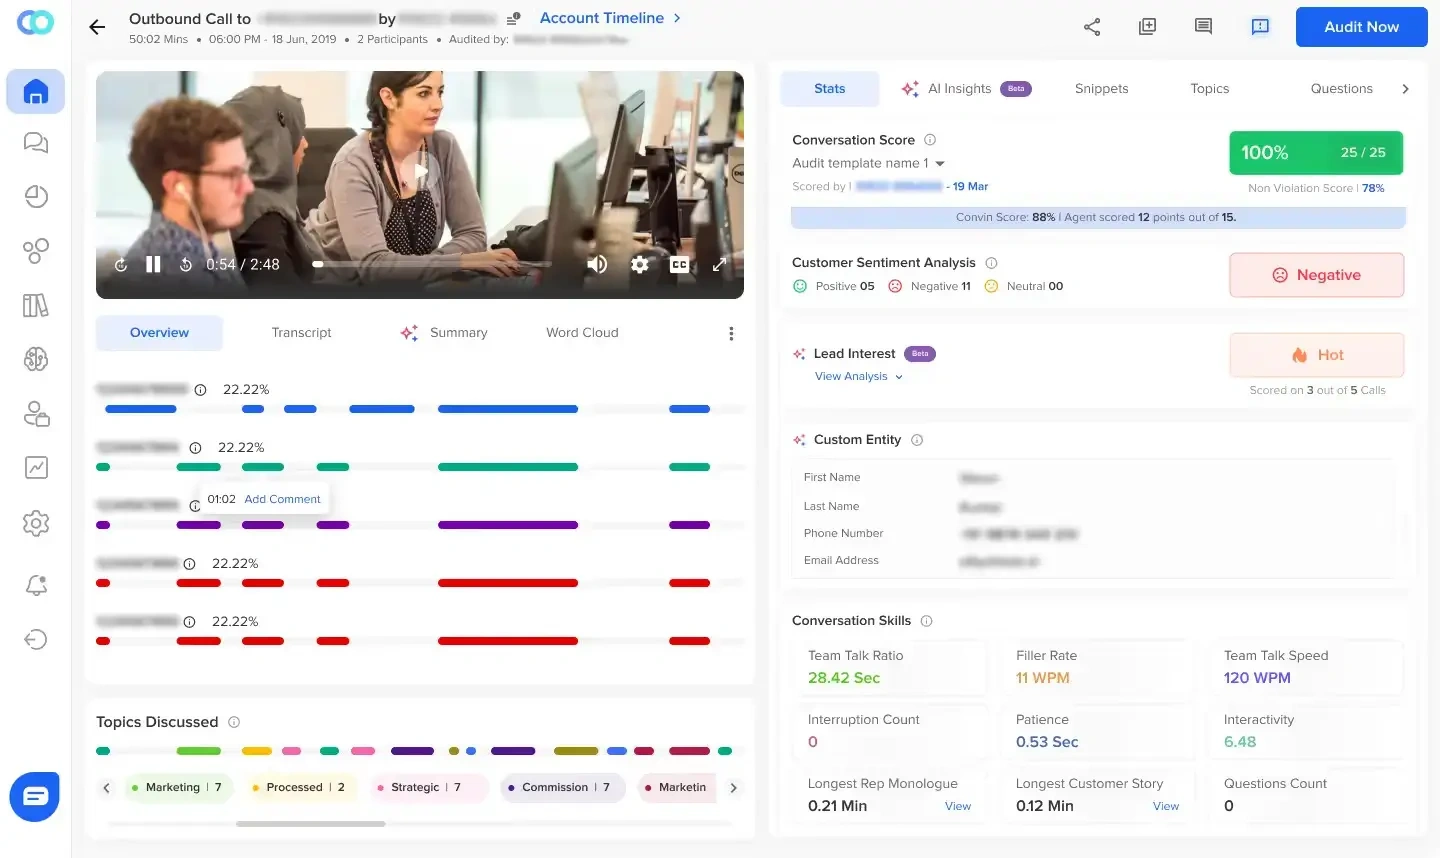Open the library books sidebar icon

[36, 305]
